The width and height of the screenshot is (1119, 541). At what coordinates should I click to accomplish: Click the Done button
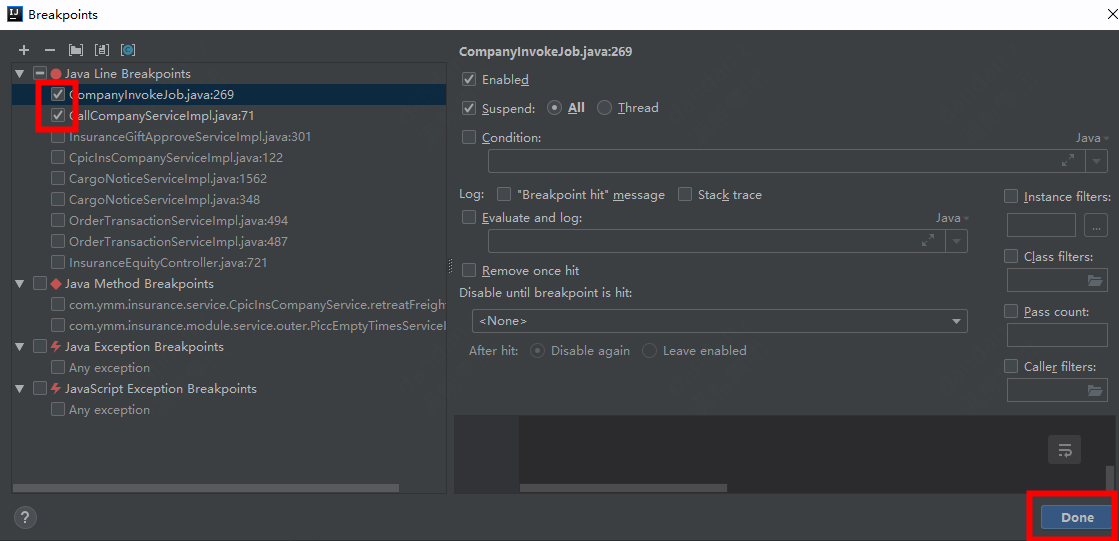coord(1077,517)
